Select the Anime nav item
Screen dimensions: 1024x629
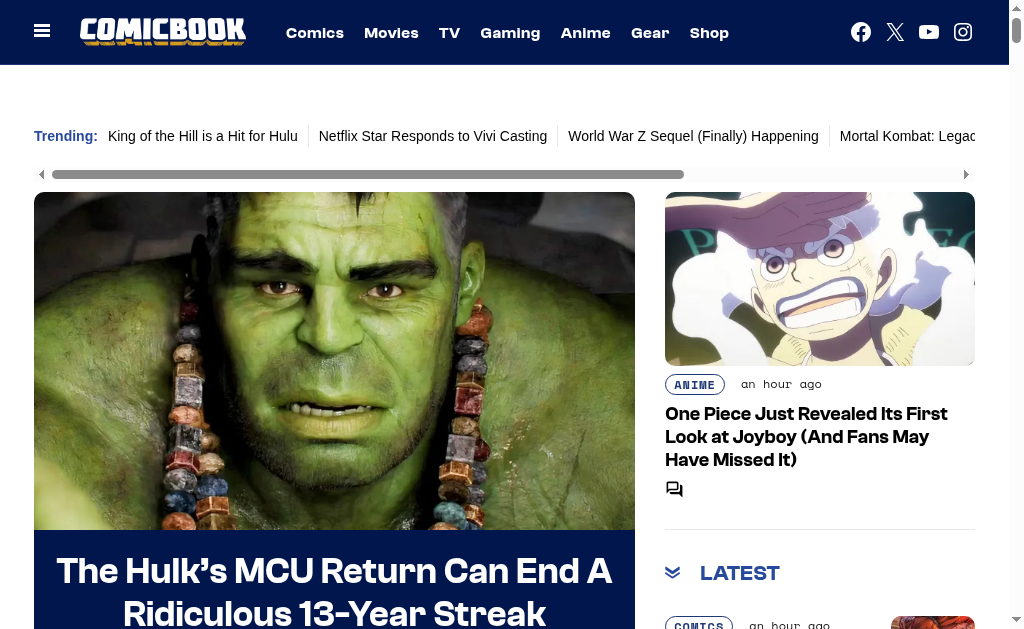point(585,33)
